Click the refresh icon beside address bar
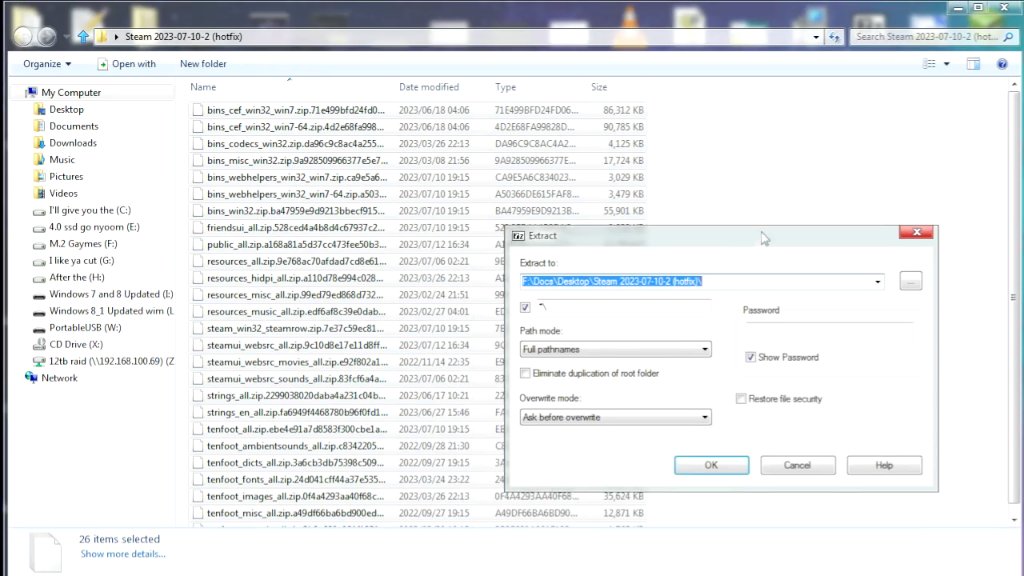This screenshot has height=576, width=1024. coord(834,37)
